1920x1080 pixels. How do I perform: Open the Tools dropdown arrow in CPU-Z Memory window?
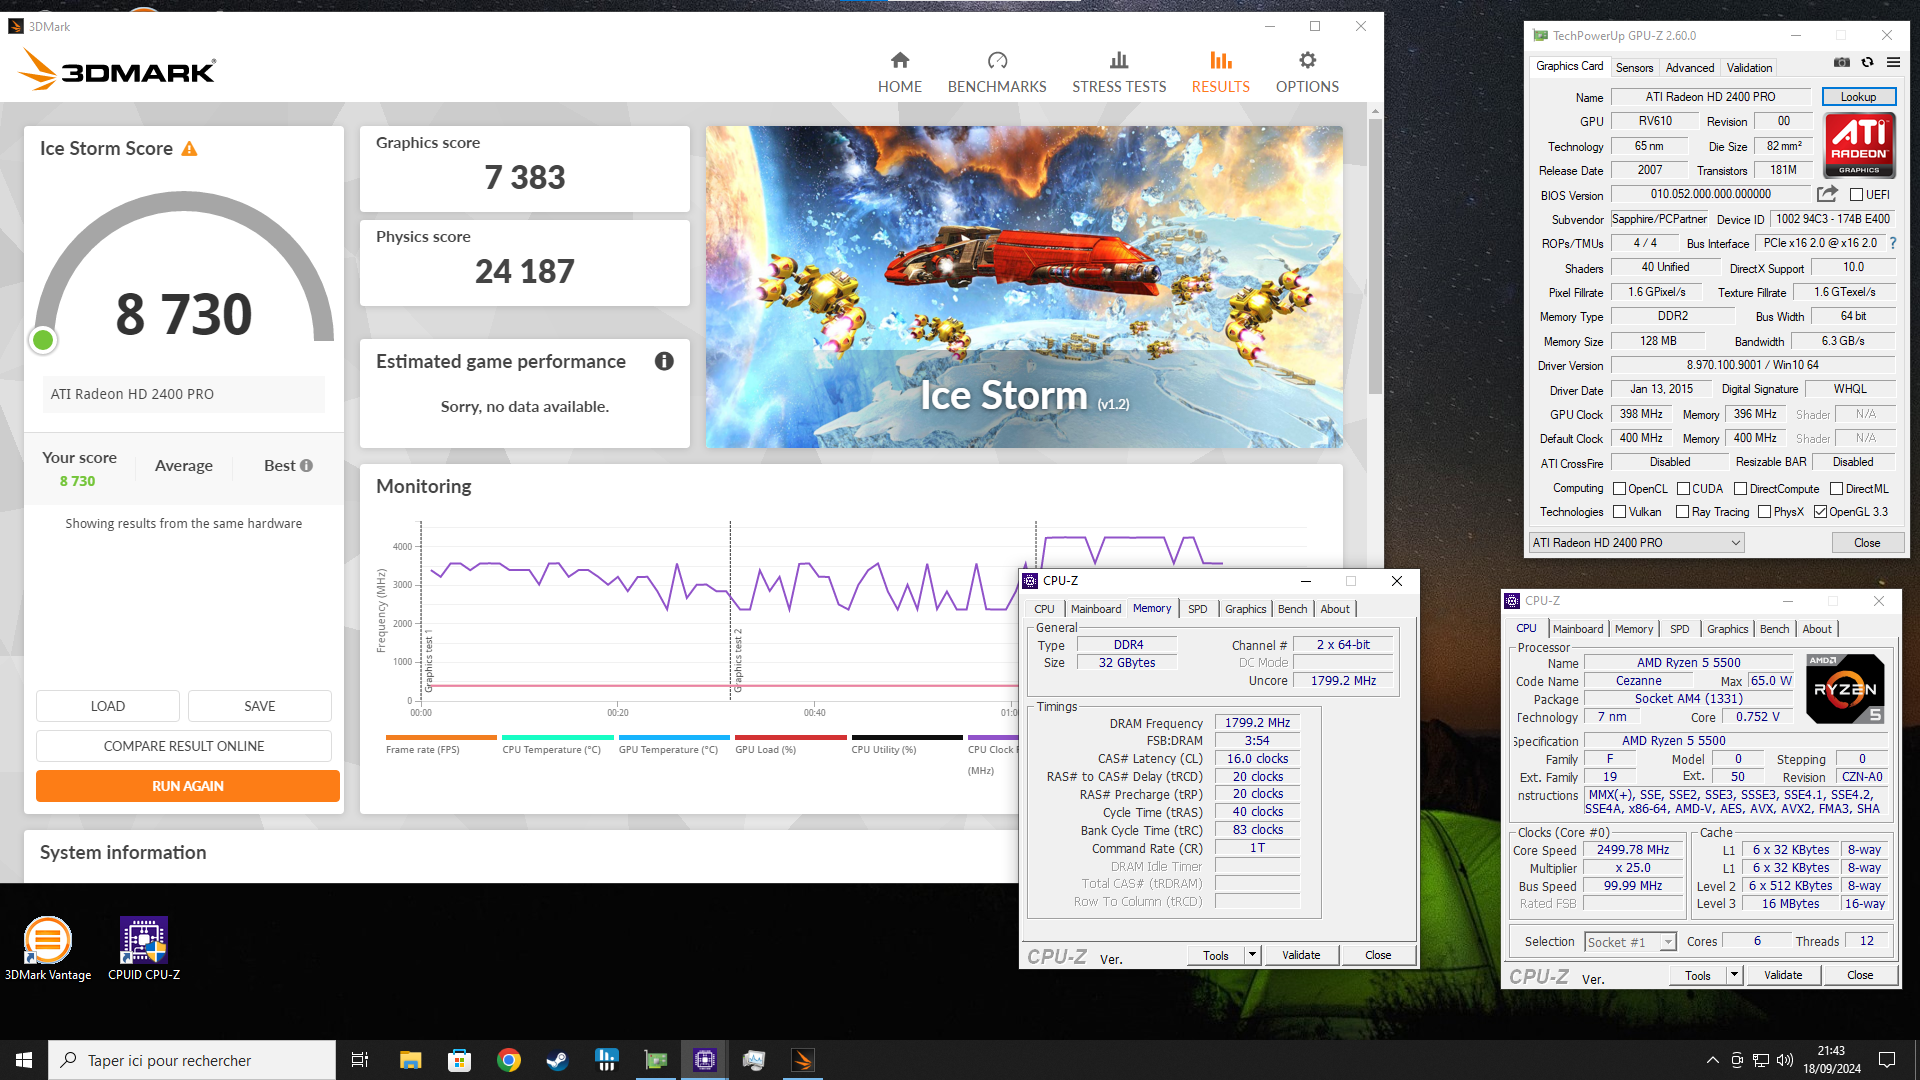pos(1252,955)
